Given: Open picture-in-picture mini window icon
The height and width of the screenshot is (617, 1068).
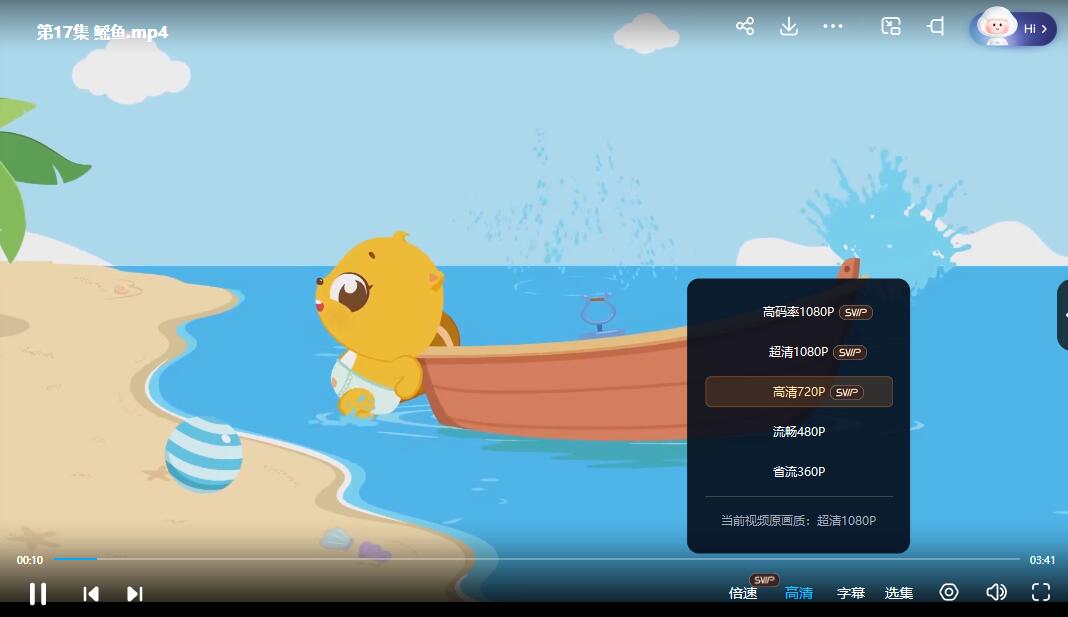Looking at the screenshot, I should 891,27.
